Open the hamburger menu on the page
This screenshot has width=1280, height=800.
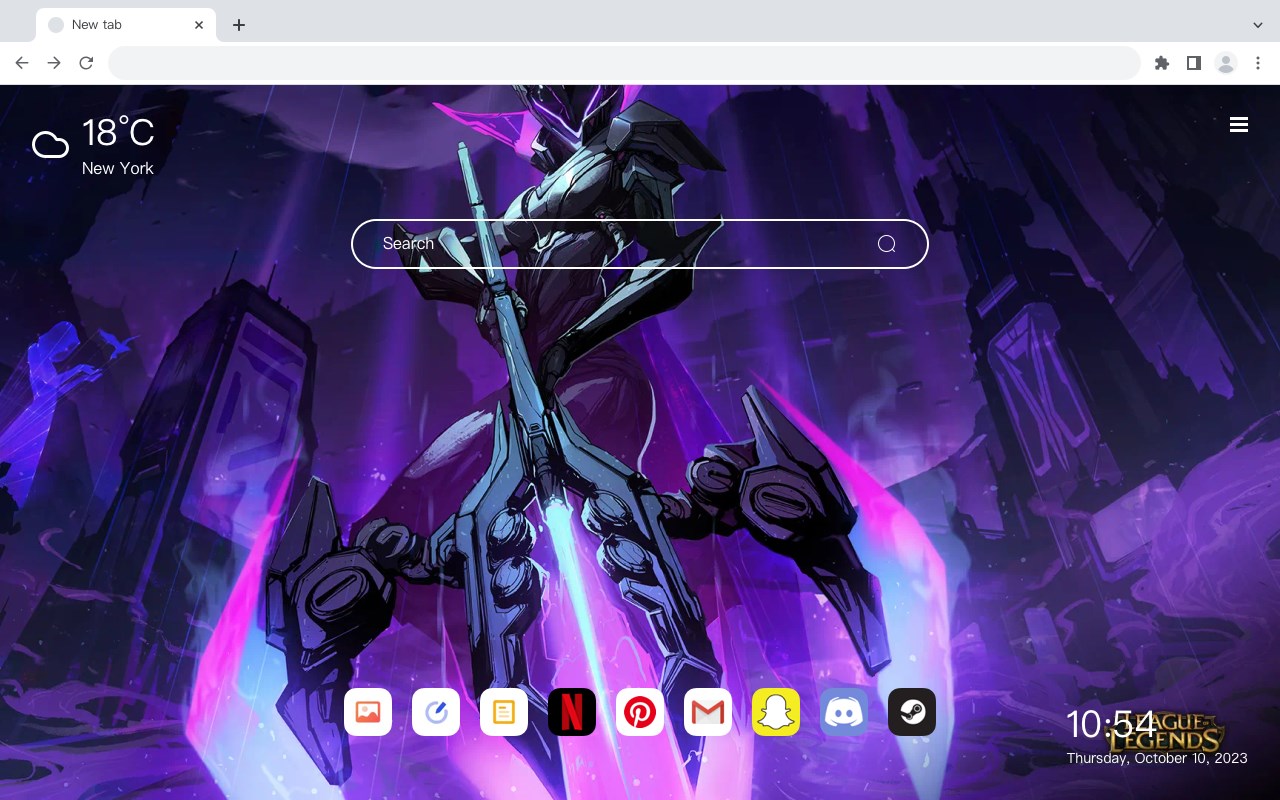[1239, 124]
